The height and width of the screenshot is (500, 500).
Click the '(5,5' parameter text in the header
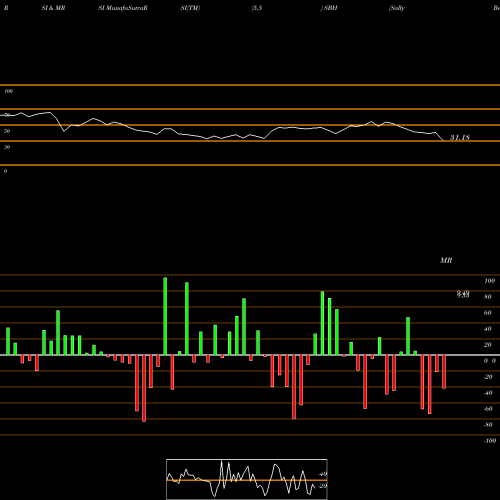click(257, 8)
